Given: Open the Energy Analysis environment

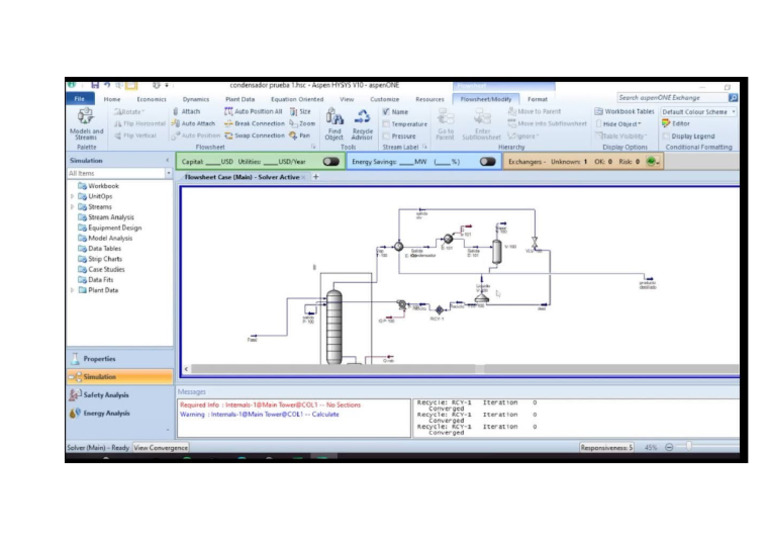Looking at the screenshot, I should [120, 413].
